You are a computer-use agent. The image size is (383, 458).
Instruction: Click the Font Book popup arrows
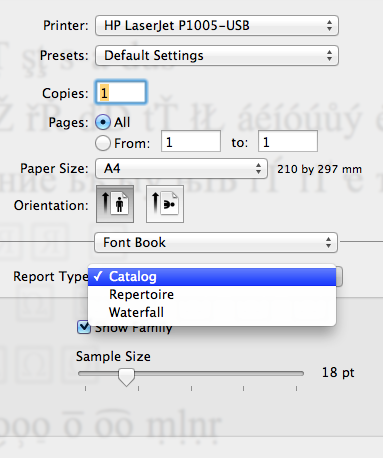click(329, 242)
